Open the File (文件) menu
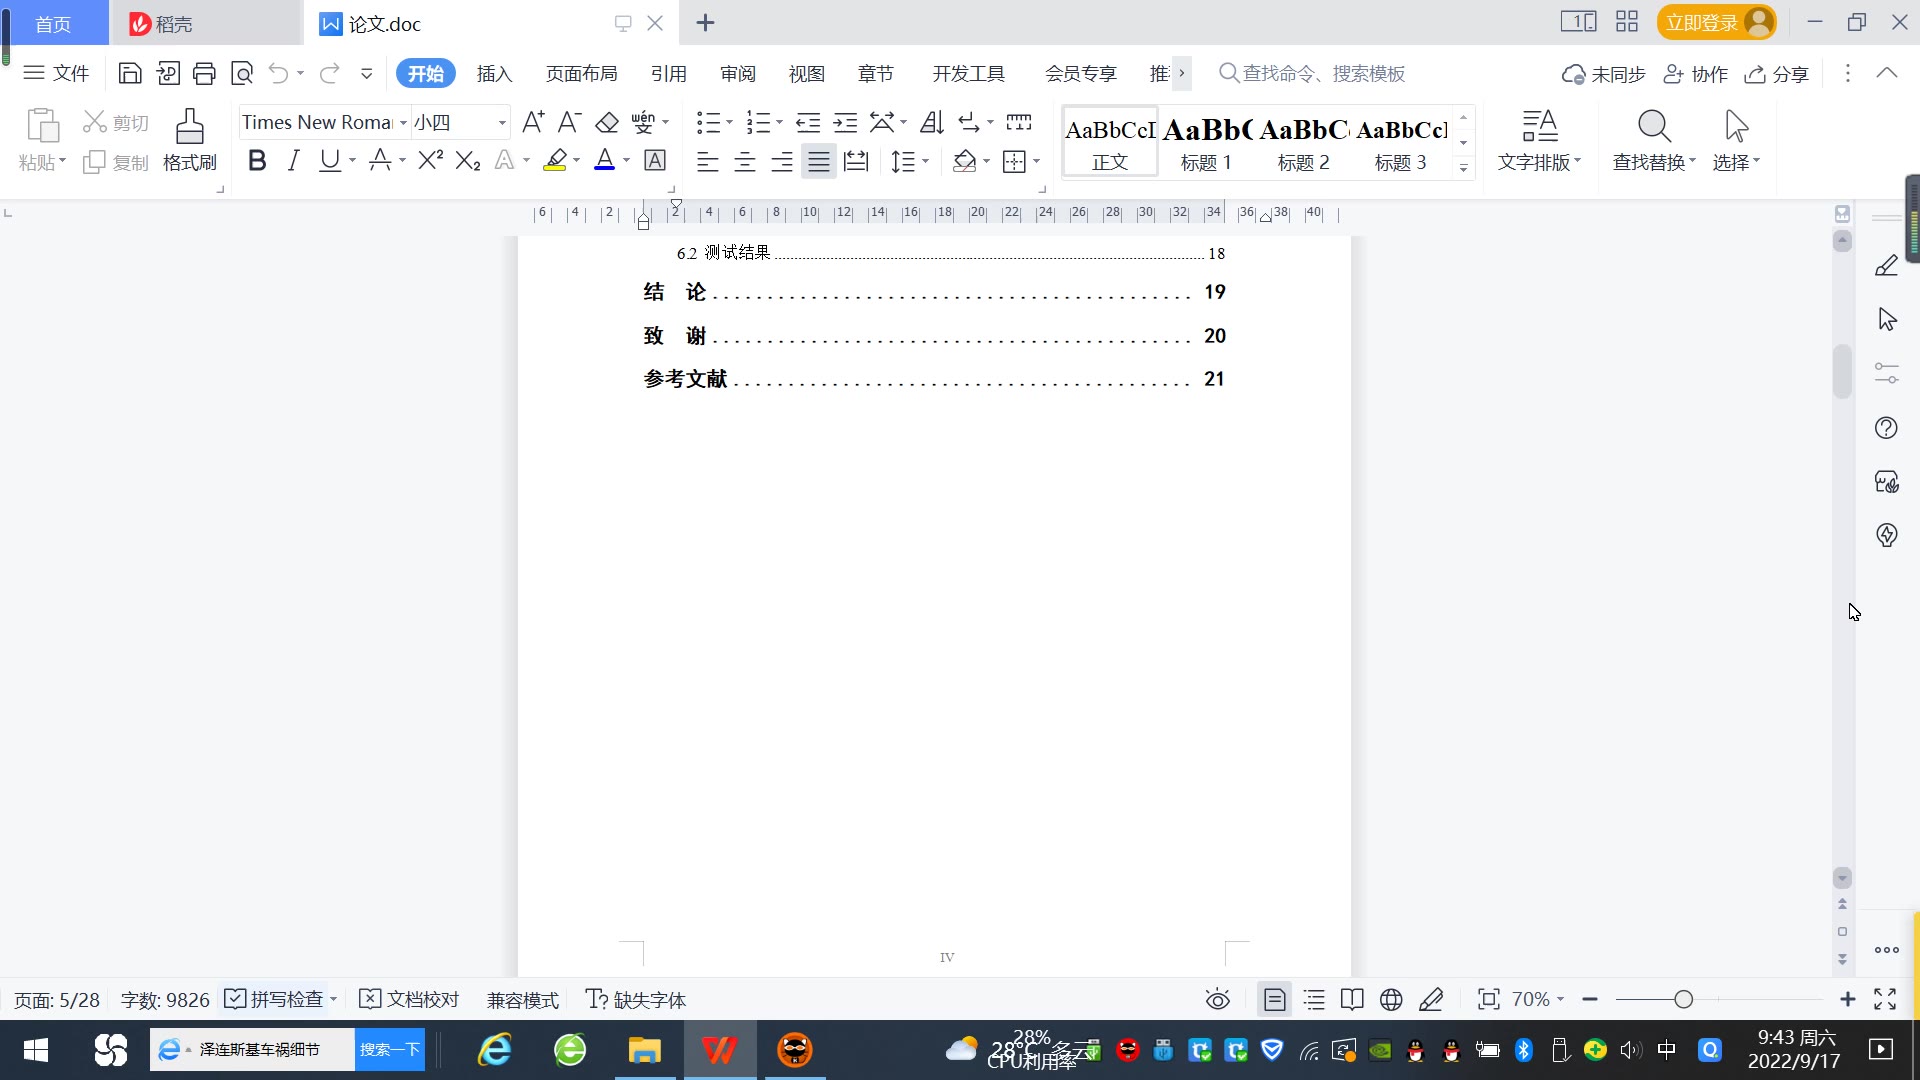The height and width of the screenshot is (1080, 1920). coord(57,73)
